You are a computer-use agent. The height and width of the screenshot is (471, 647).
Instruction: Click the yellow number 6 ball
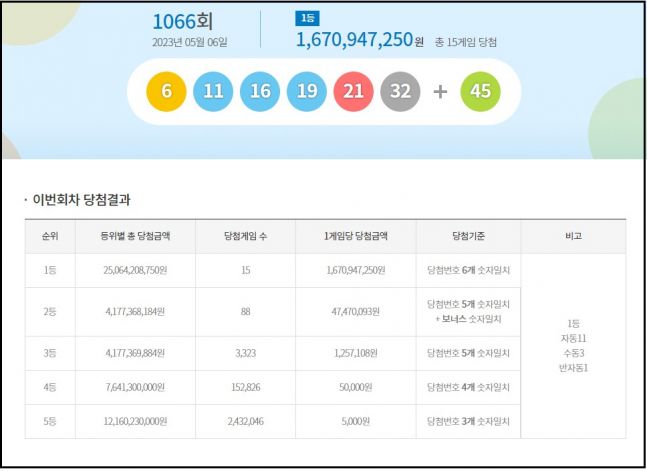167,91
